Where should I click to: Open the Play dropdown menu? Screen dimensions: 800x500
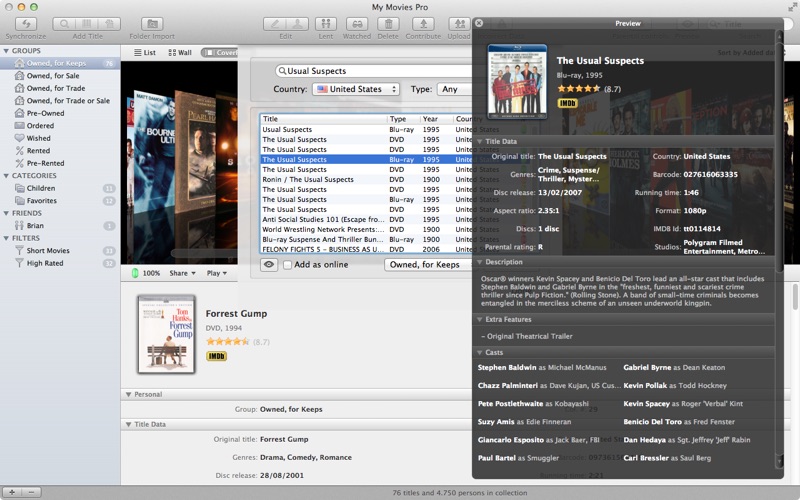point(216,273)
